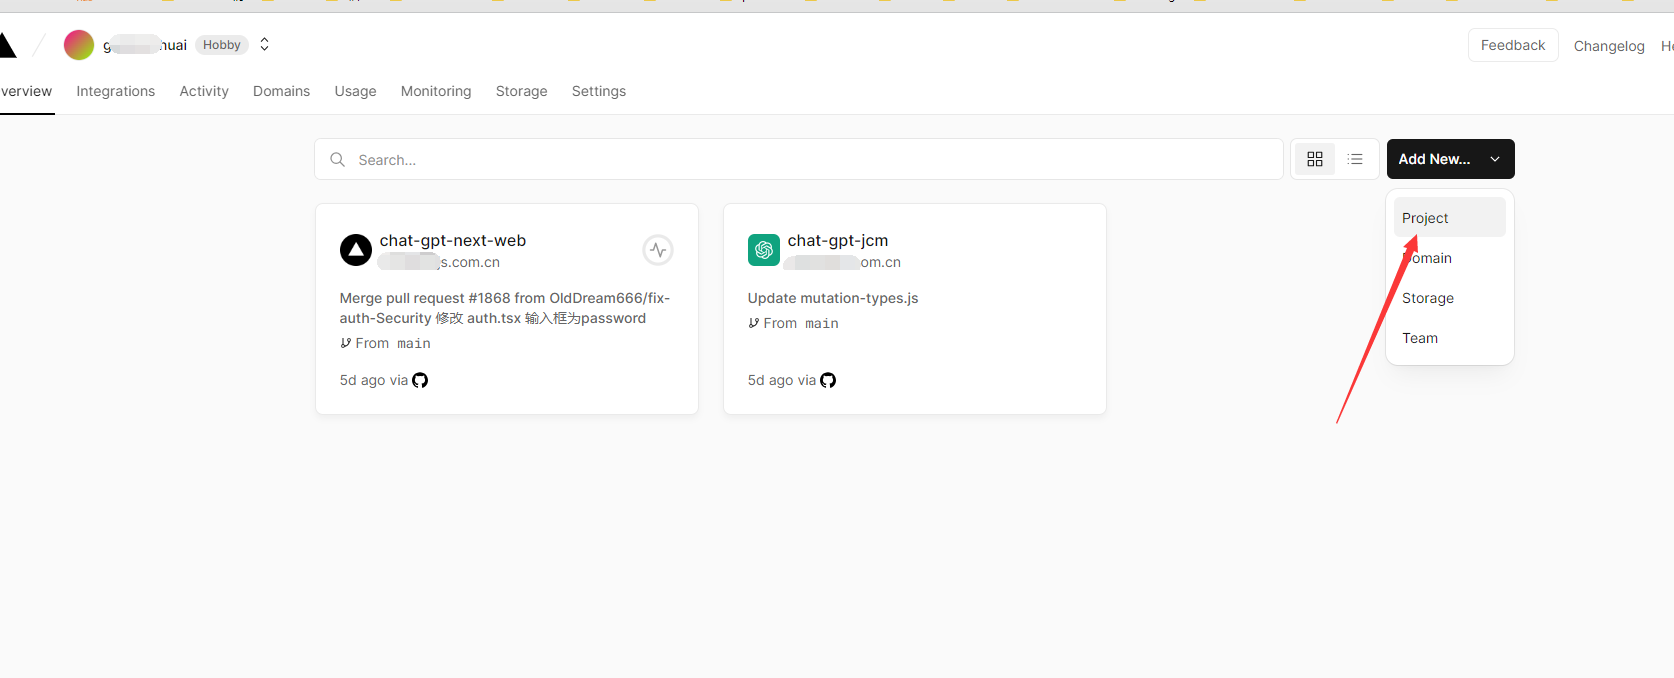Switch to the Integrations tab
1674x678 pixels.
[x=116, y=91]
